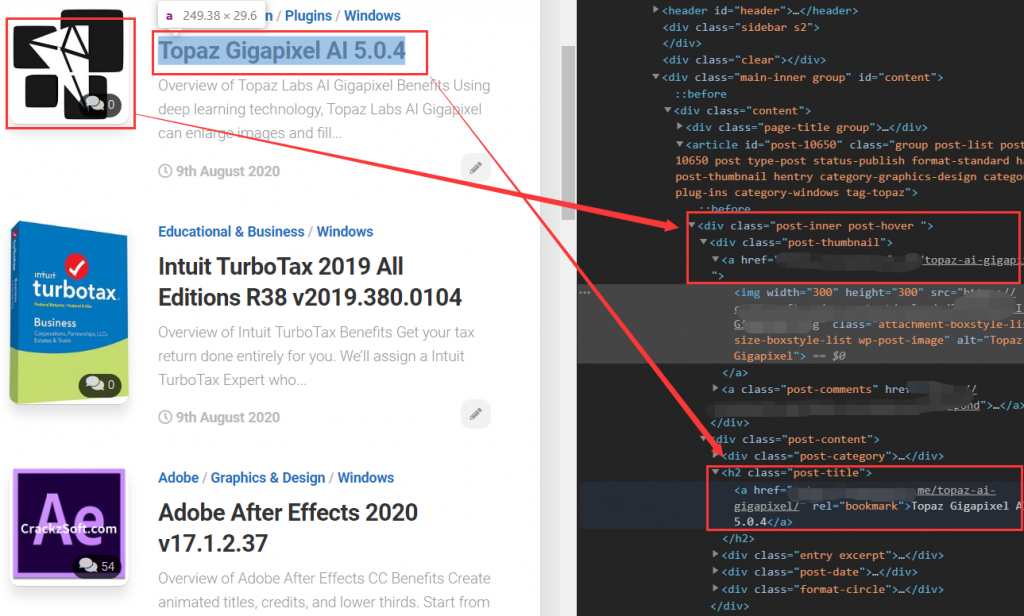1024x616 pixels.
Task: Click the Plugins category link
Action: (x=308, y=16)
